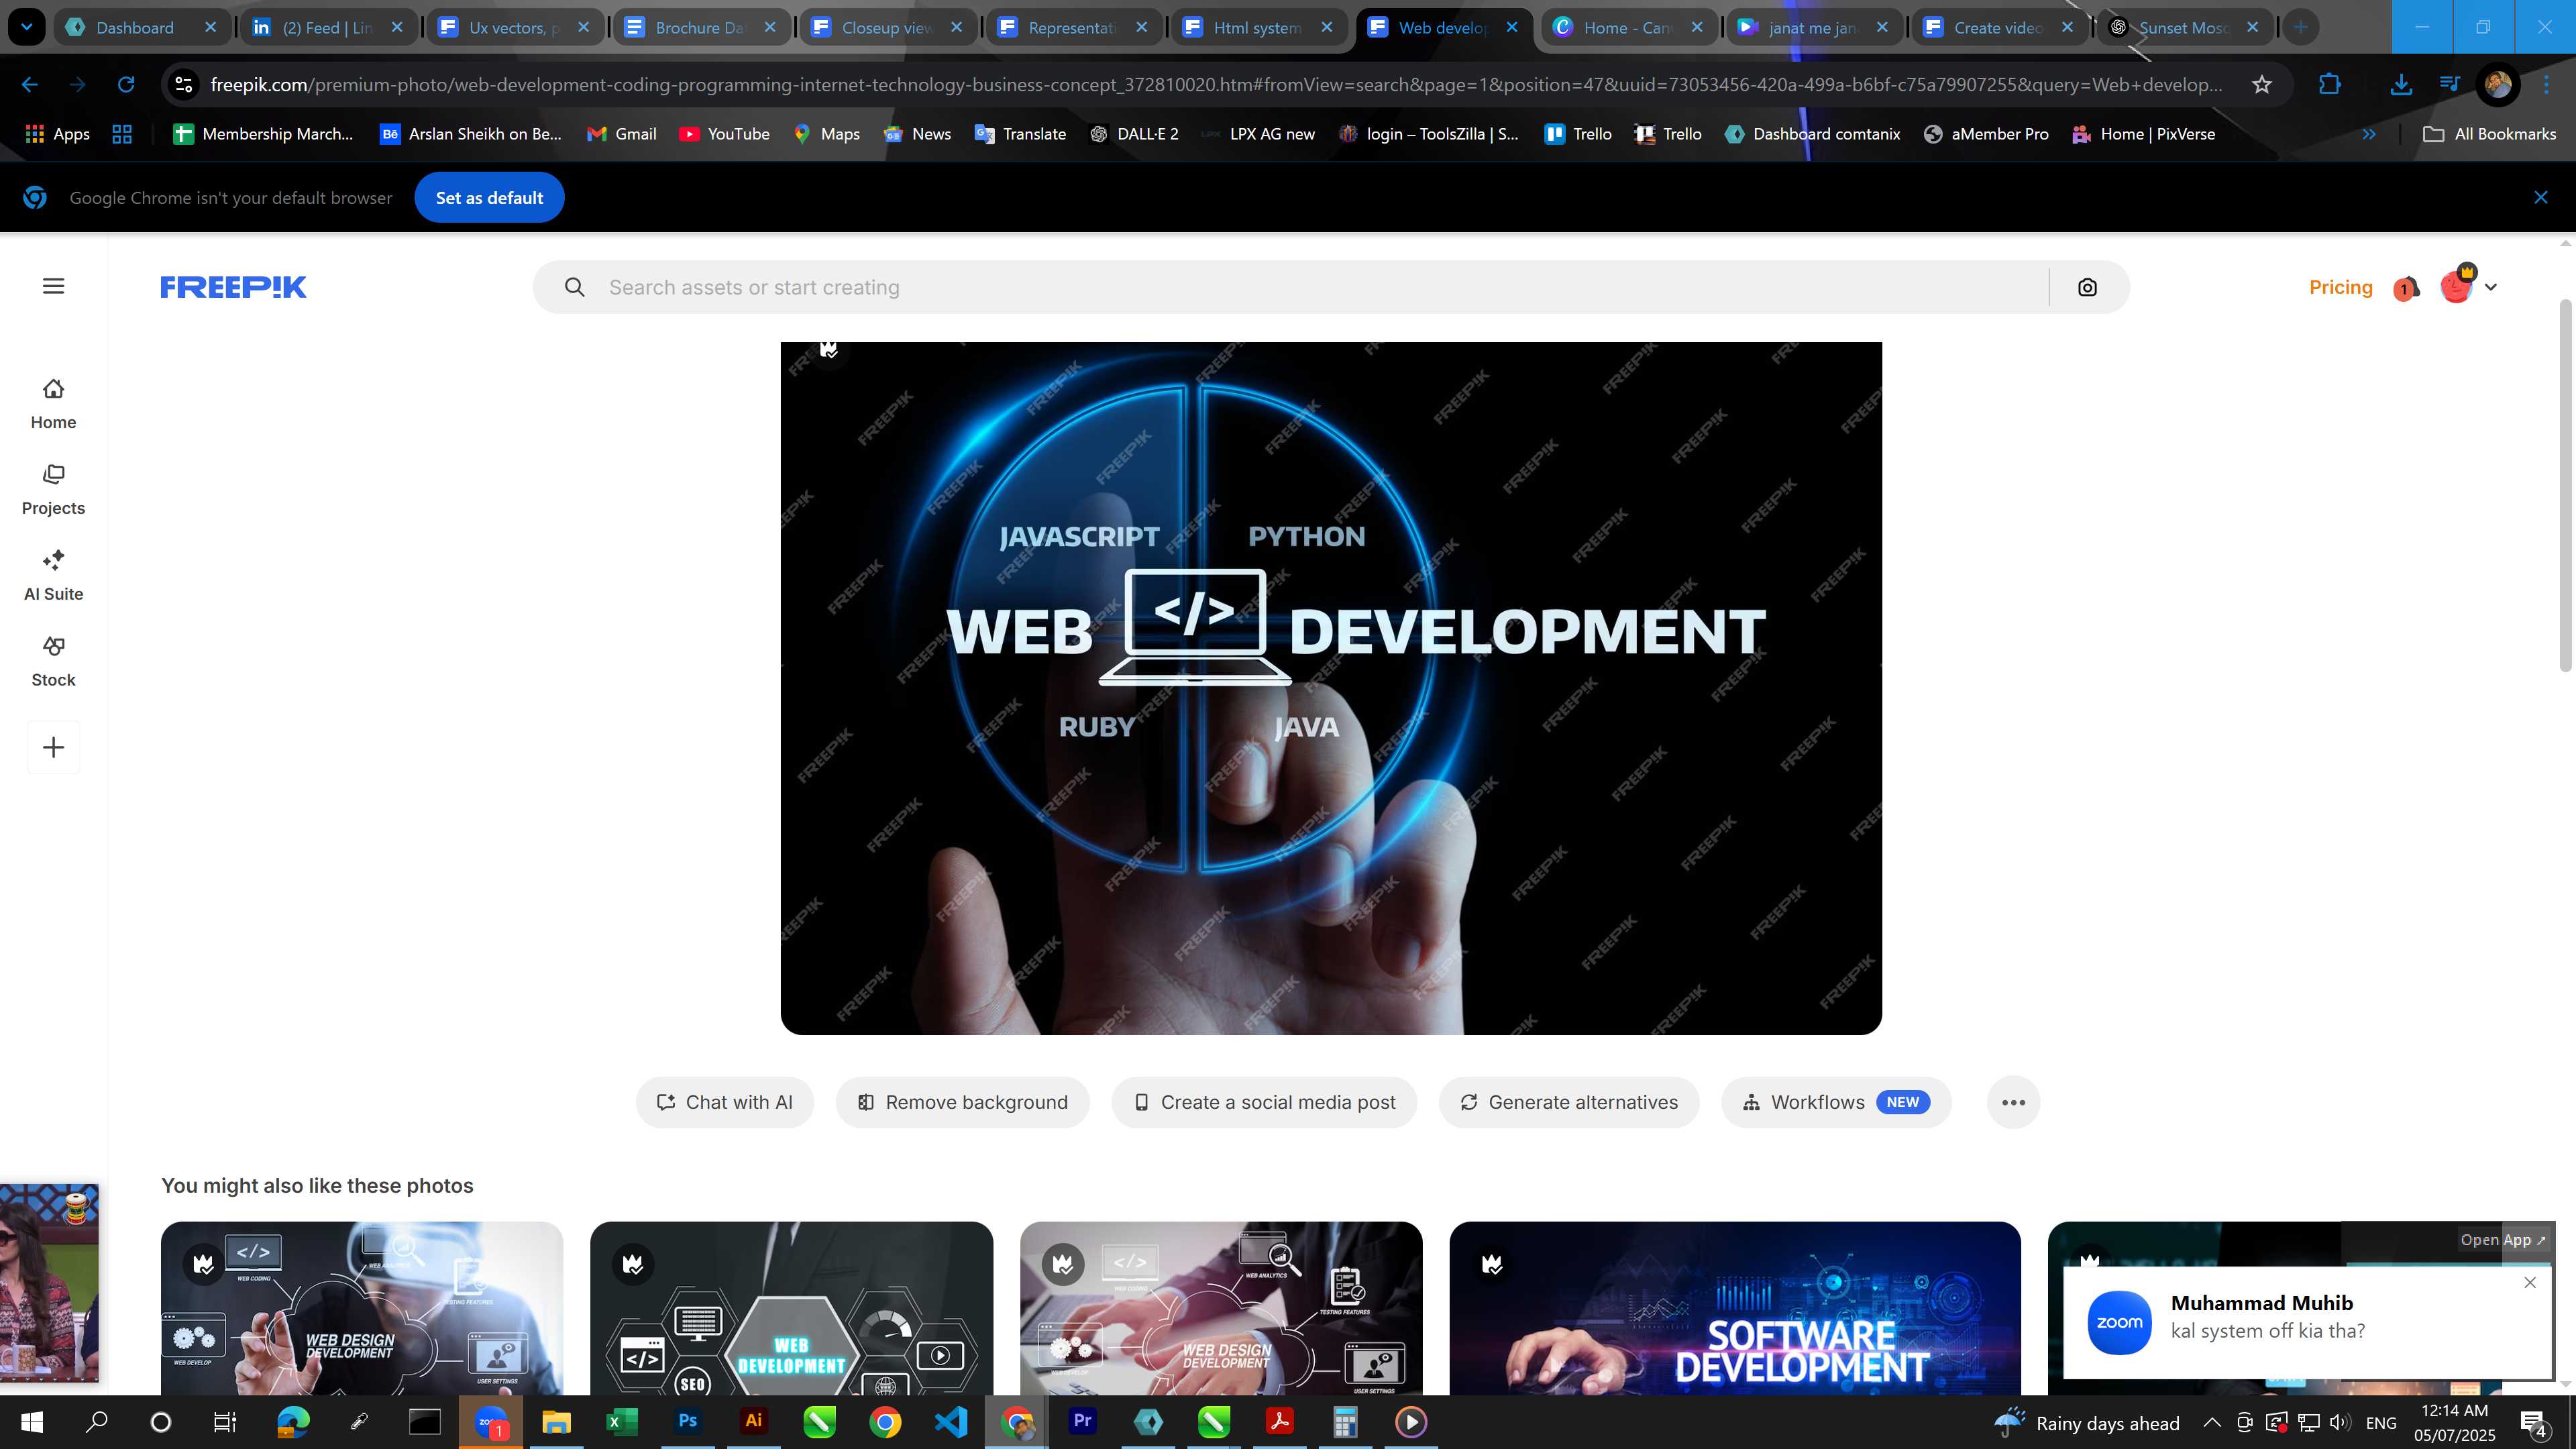Open taskbar volume control
Image resolution: width=2576 pixels, height=1449 pixels.
pos(2339,1422)
